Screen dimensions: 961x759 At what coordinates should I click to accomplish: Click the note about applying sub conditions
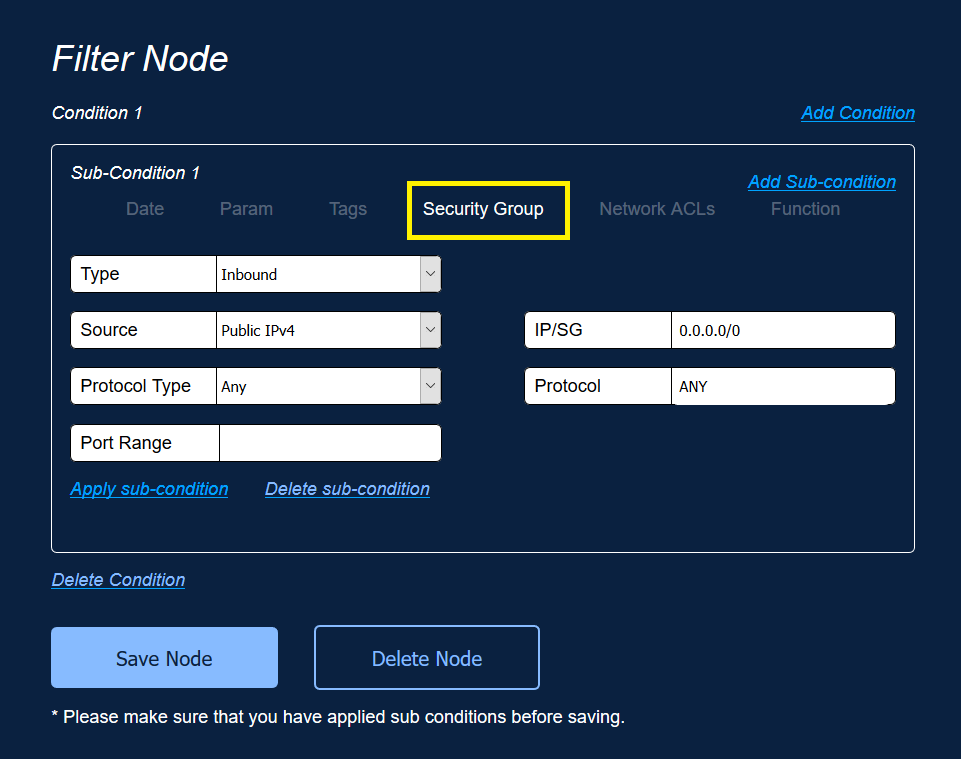tap(338, 717)
